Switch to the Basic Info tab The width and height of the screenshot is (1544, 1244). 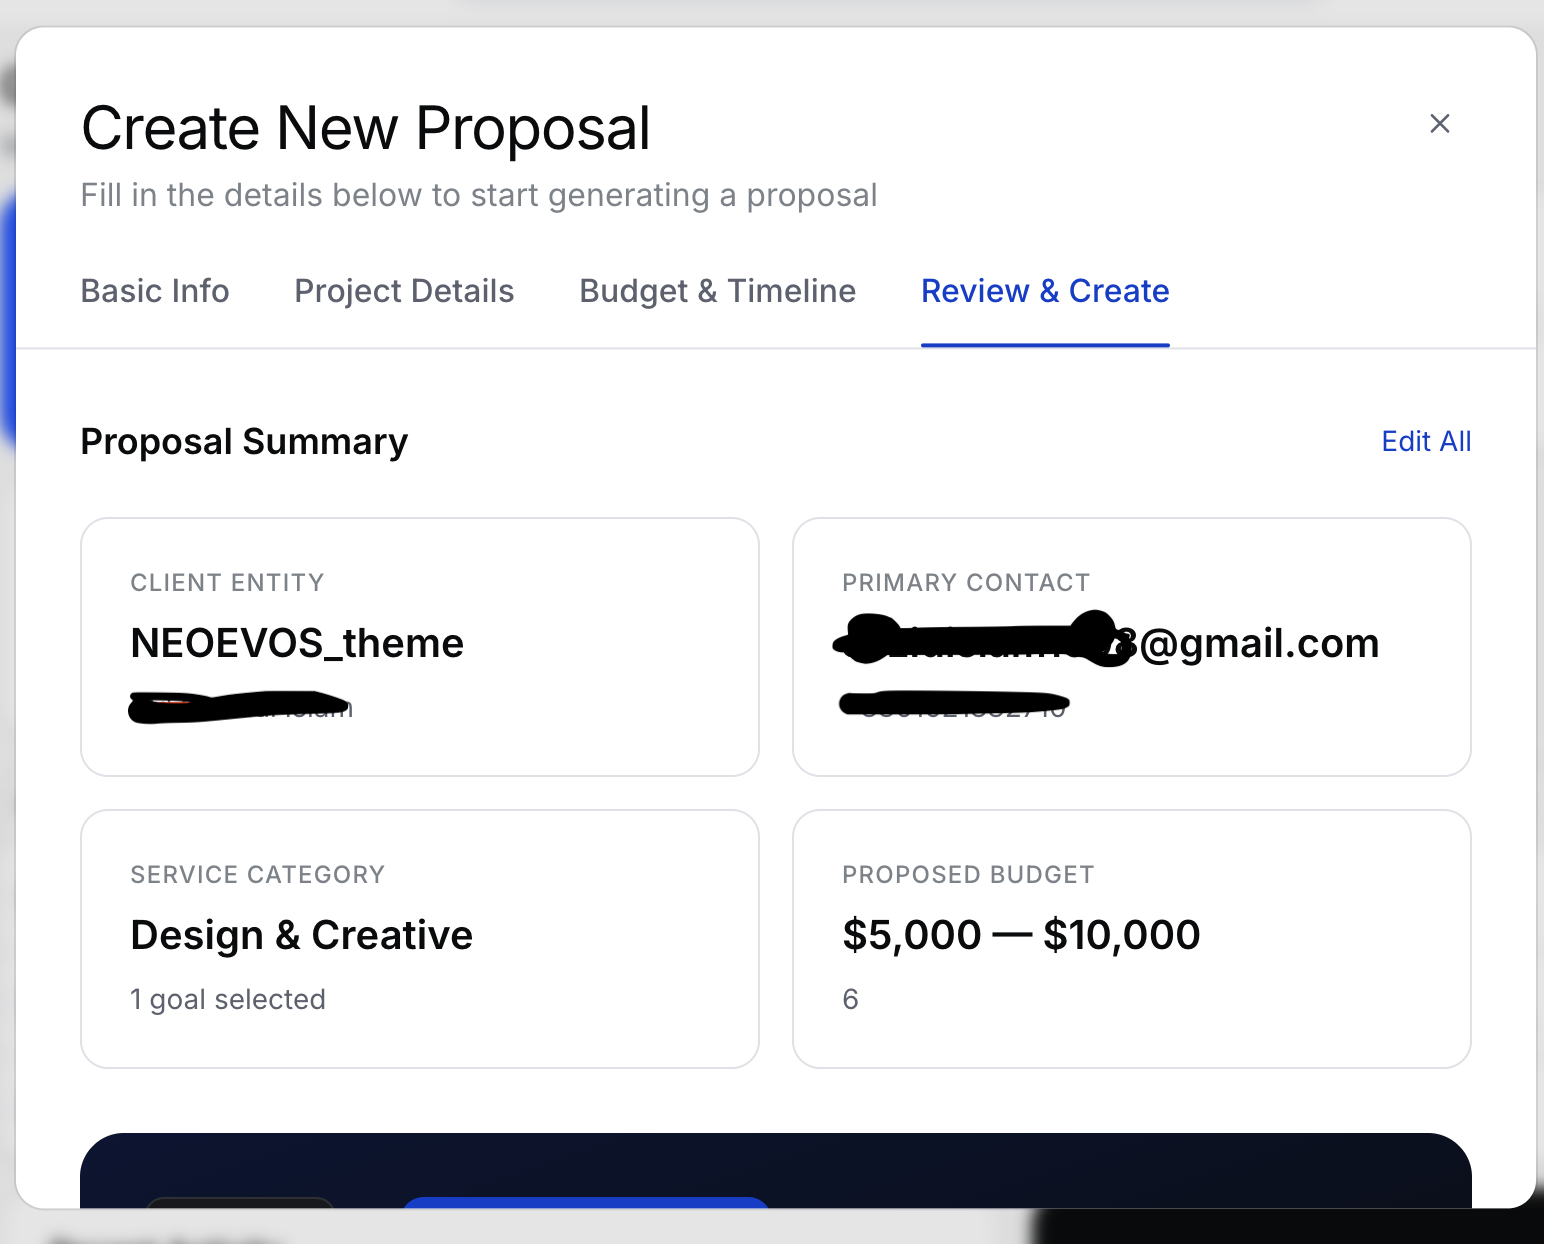pos(155,291)
